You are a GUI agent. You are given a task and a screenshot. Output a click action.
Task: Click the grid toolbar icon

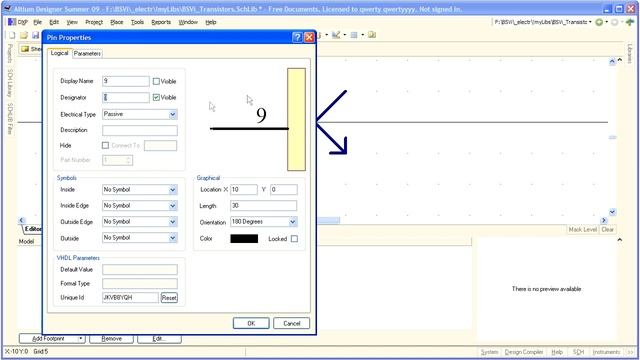click(354, 35)
